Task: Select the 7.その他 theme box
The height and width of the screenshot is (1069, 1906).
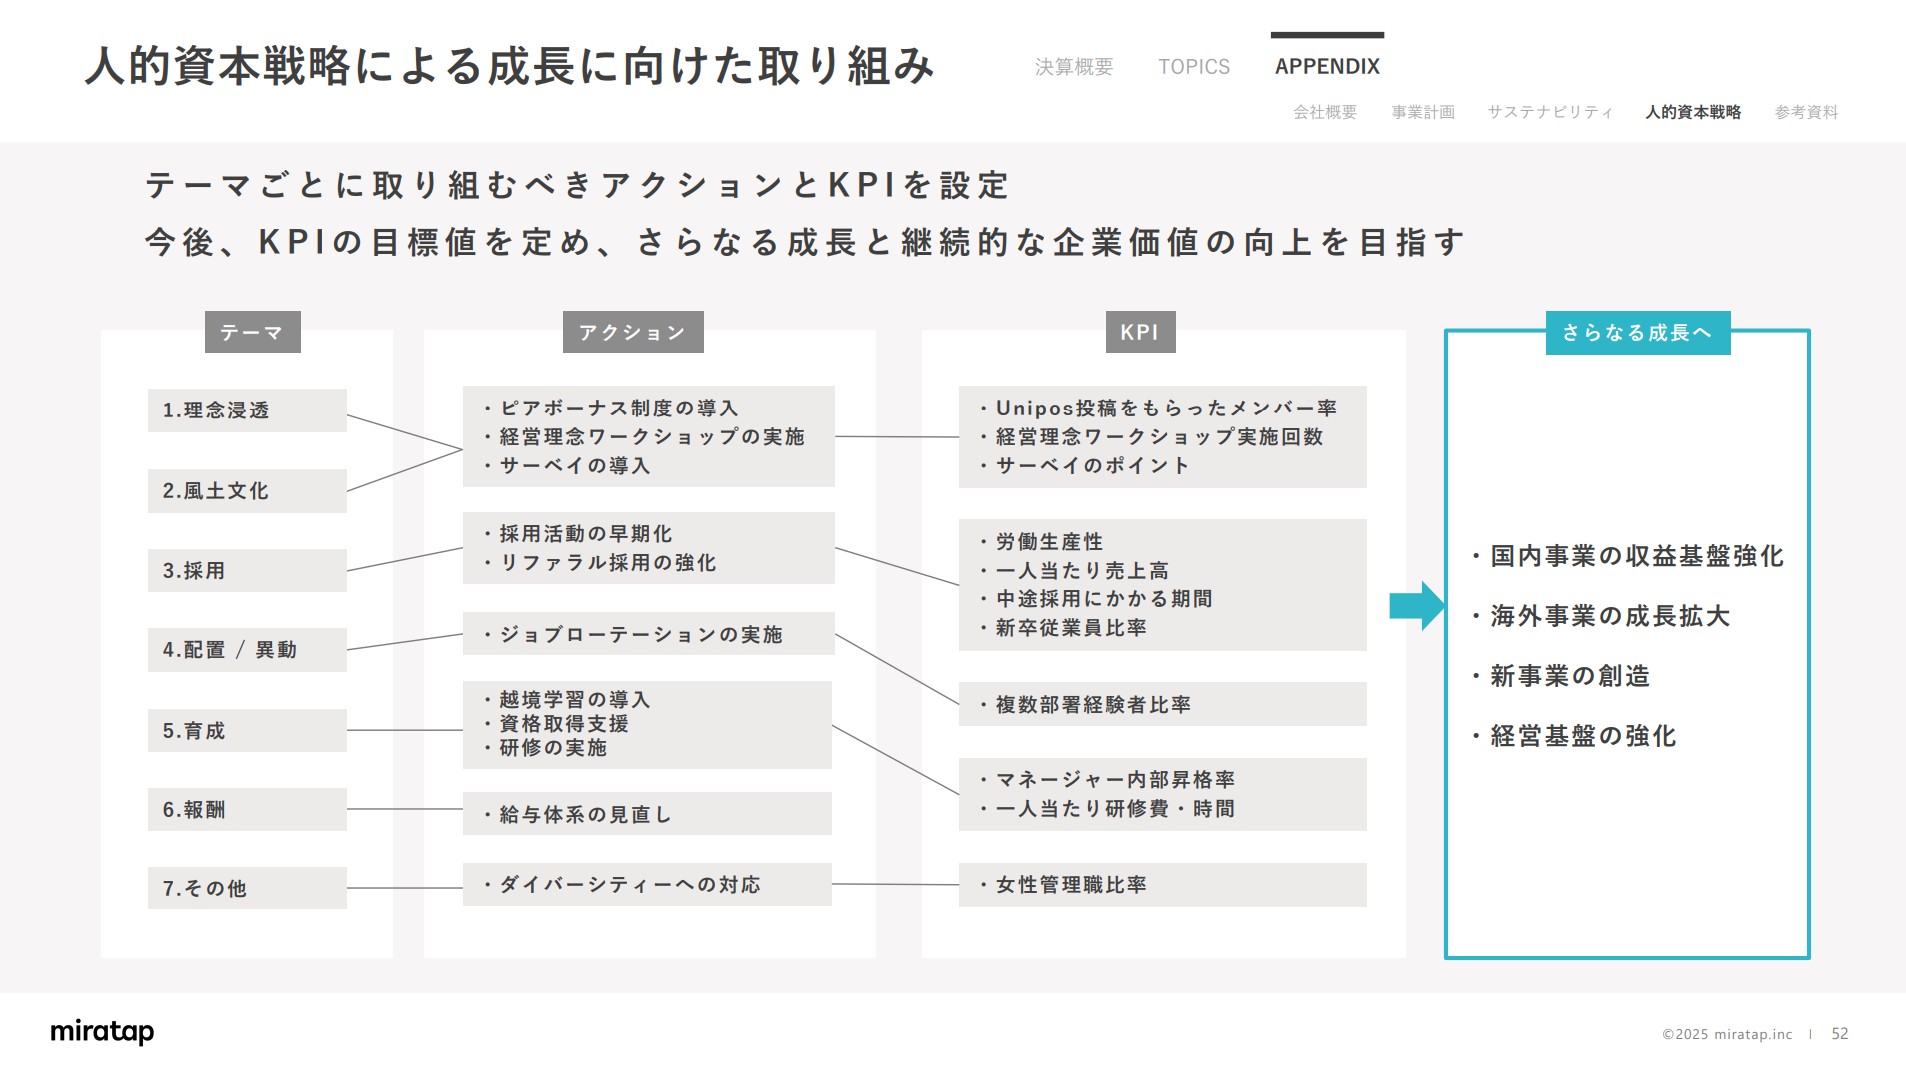Action: (x=246, y=887)
